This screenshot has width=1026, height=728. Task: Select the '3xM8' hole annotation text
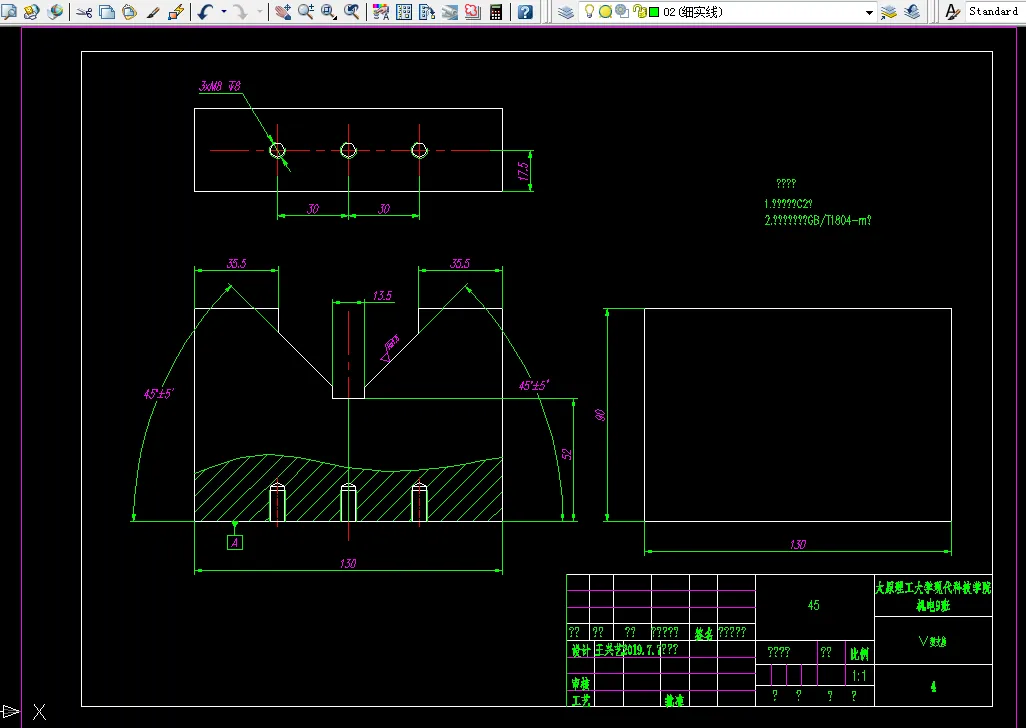[220, 86]
